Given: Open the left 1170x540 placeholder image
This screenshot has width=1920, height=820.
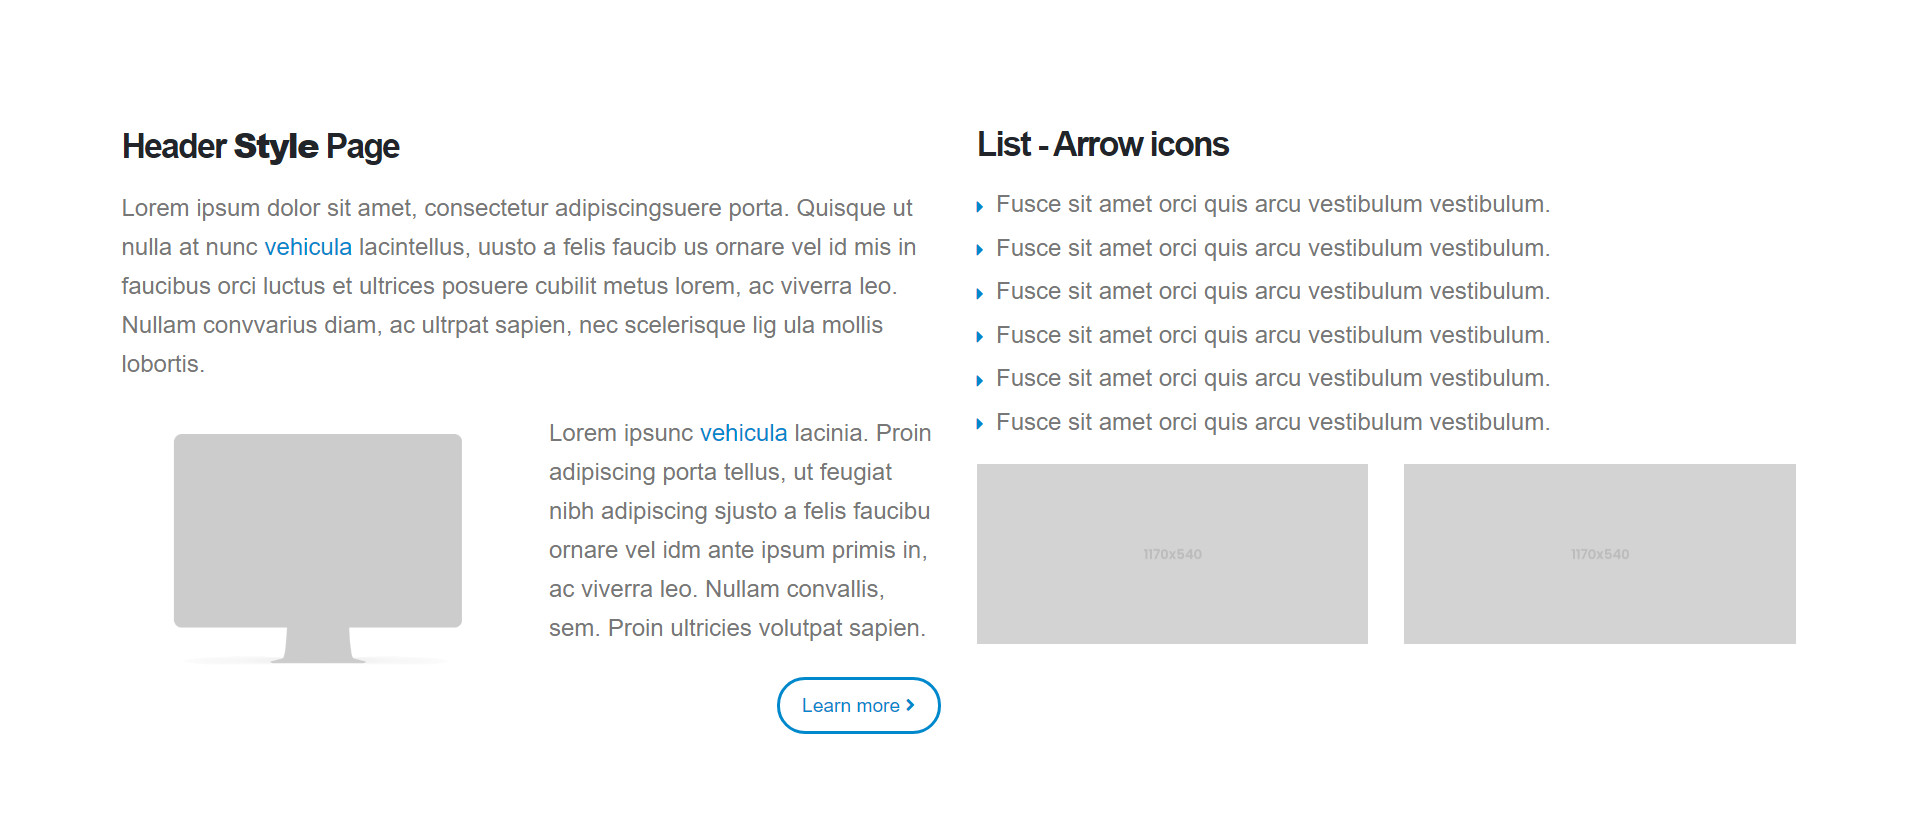Looking at the screenshot, I should (1172, 554).
